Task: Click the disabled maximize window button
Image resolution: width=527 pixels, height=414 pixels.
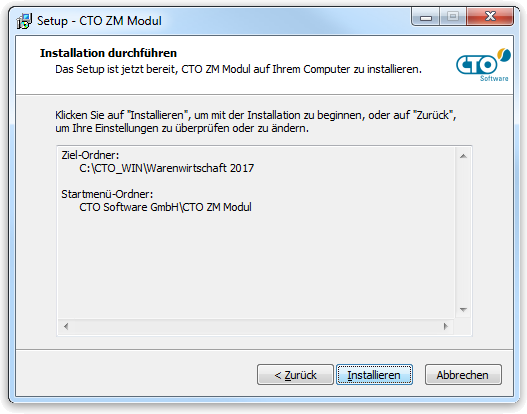Action: [x=453, y=17]
